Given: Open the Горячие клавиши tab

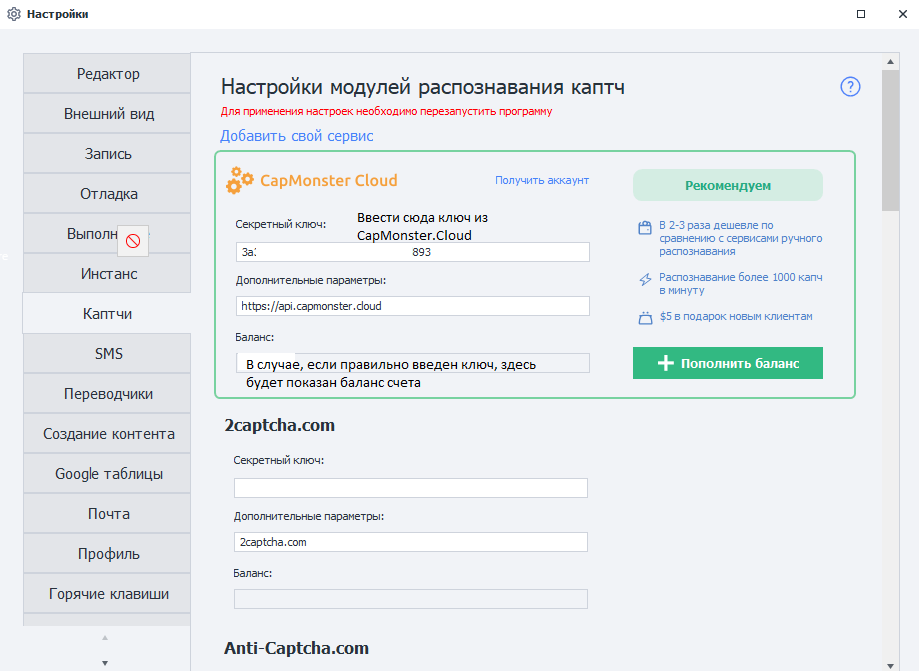Looking at the screenshot, I should 107,594.
